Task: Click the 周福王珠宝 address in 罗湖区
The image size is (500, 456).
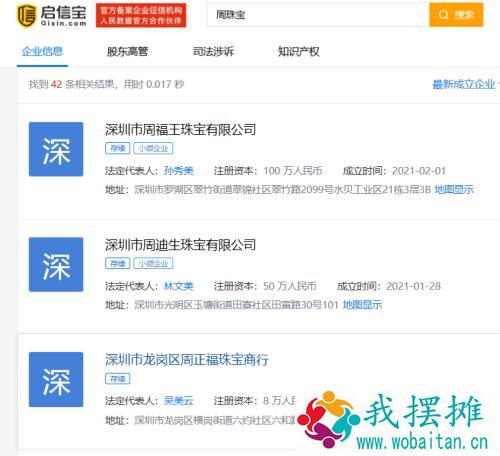Action: coord(283,190)
